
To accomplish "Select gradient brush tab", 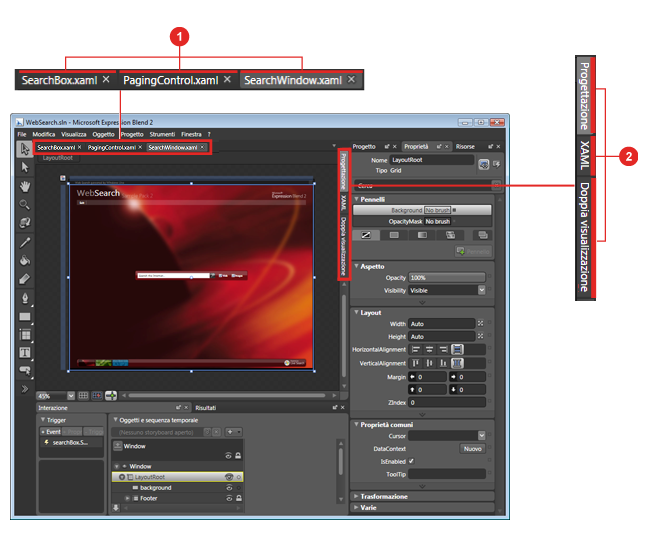I will (x=422, y=235).
